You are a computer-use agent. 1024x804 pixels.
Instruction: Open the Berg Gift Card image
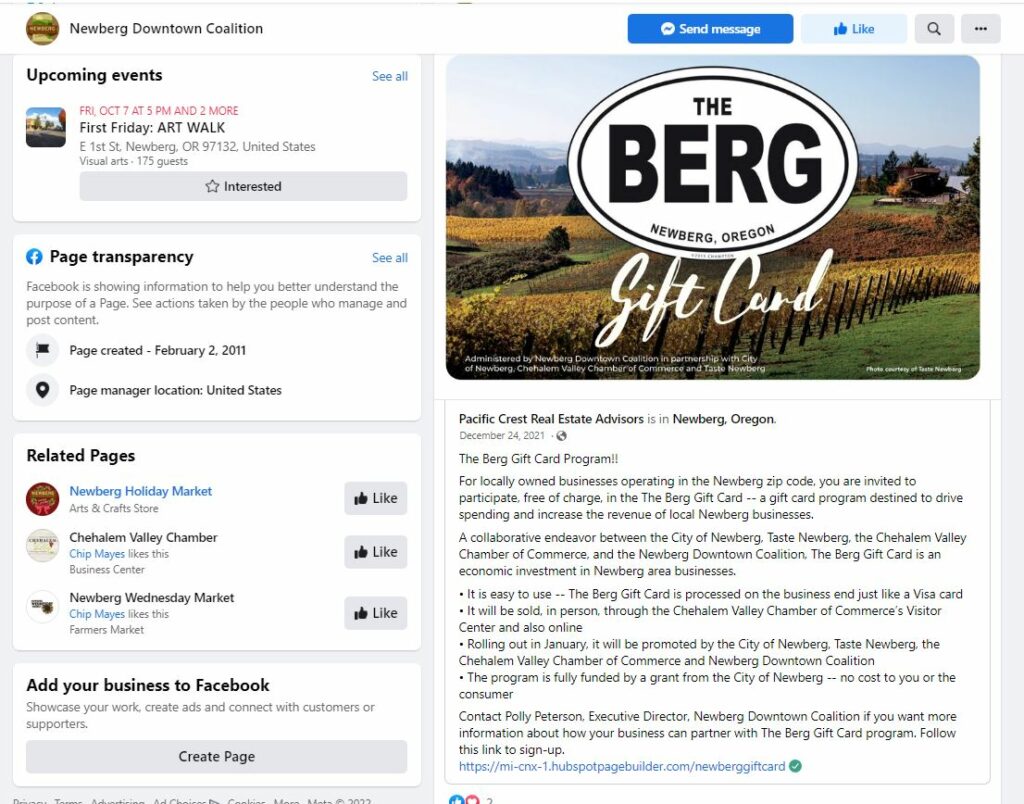point(712,217)
